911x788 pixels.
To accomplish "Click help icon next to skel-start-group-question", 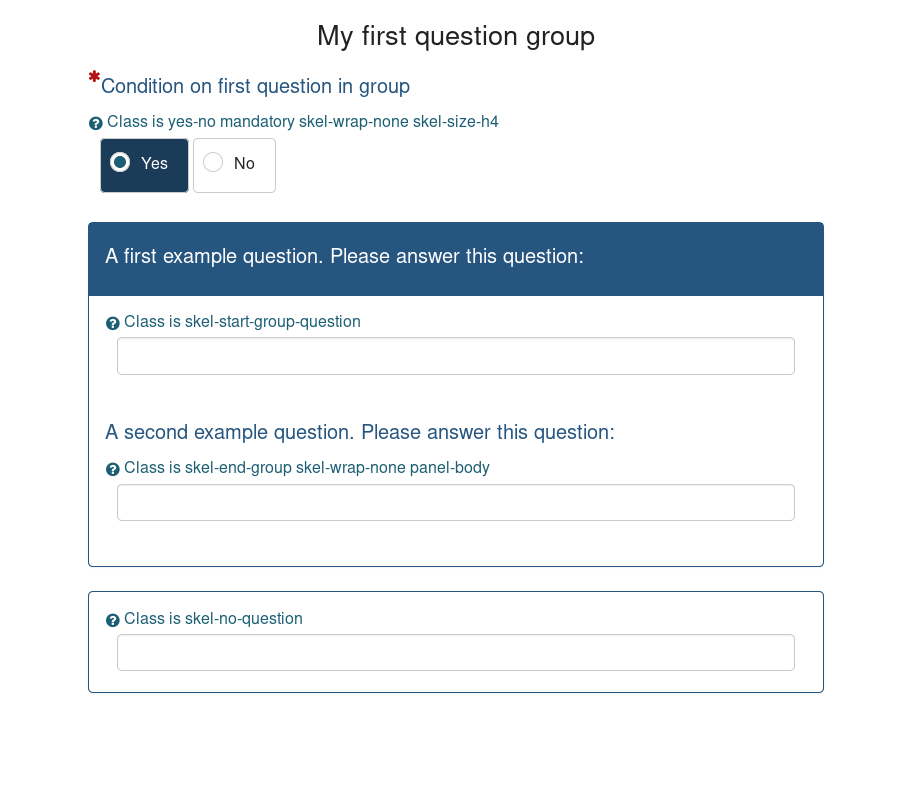I will [x=113, y=323].
